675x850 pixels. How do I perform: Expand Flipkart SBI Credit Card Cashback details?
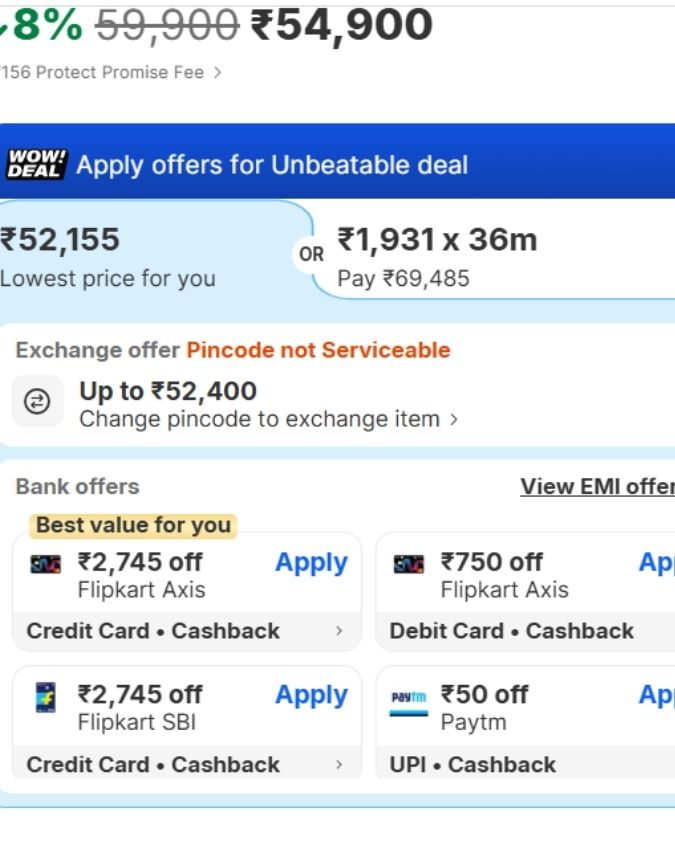point(339,764)
